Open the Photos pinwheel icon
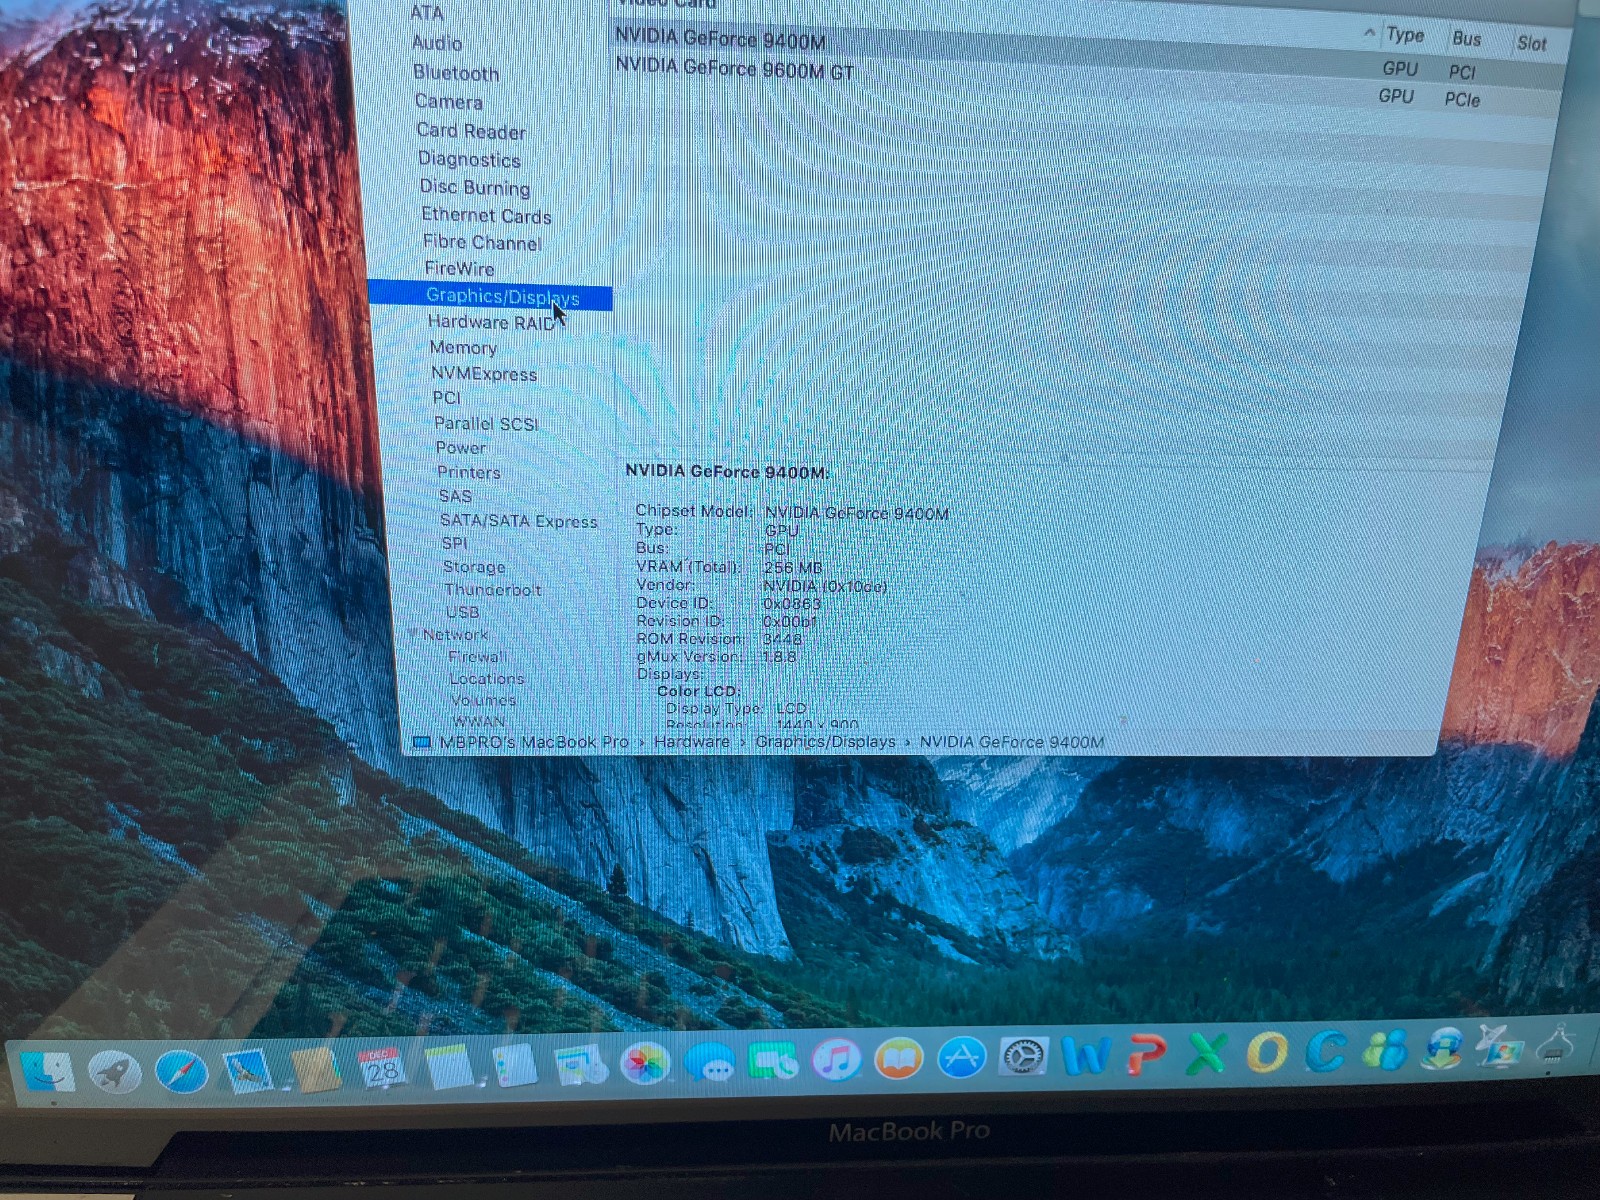Viewport: 1600px width, 1200px height. coord(645,1063)
